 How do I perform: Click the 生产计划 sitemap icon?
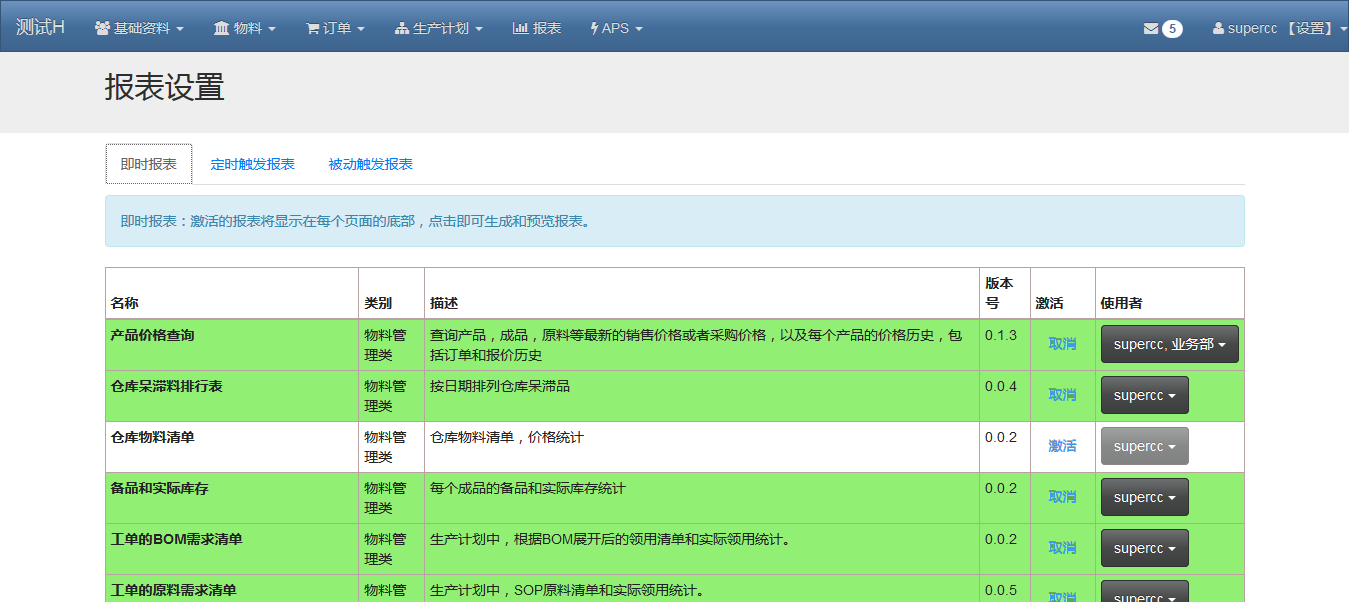point(402,29)
